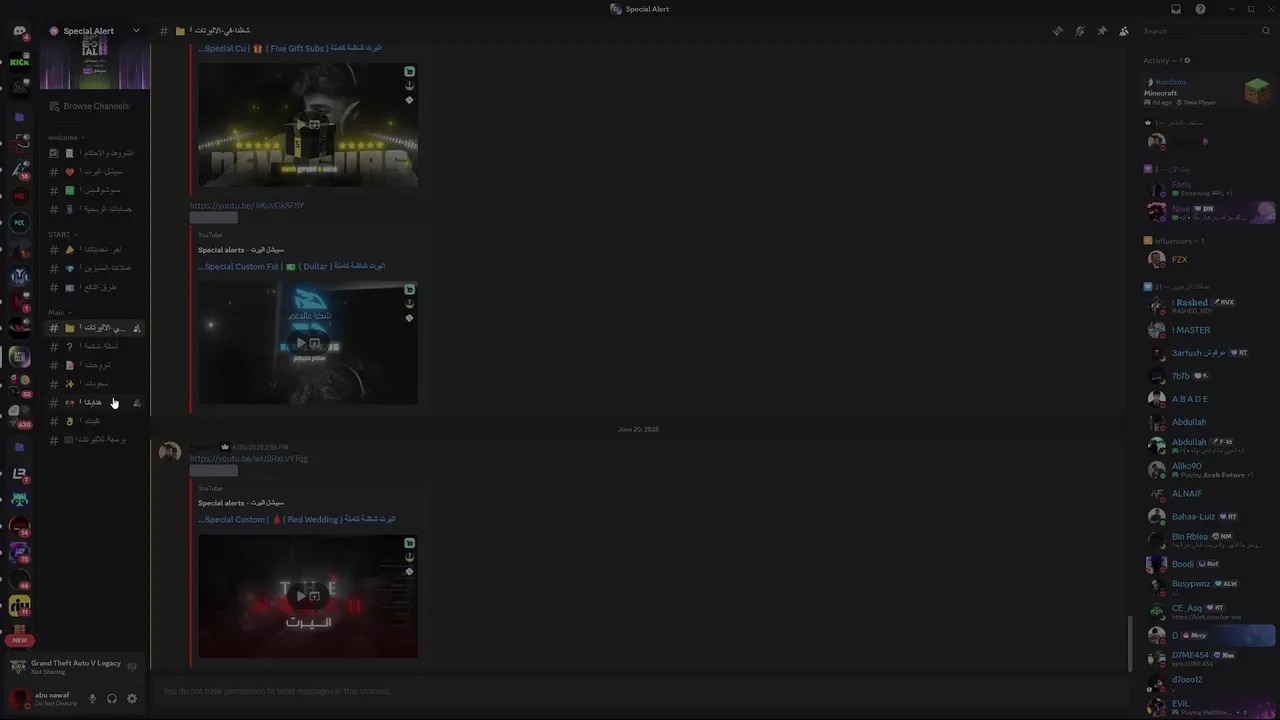Open Red Wedding video title link
This screenshot has height=720, width=1280.
click(296, 519)
